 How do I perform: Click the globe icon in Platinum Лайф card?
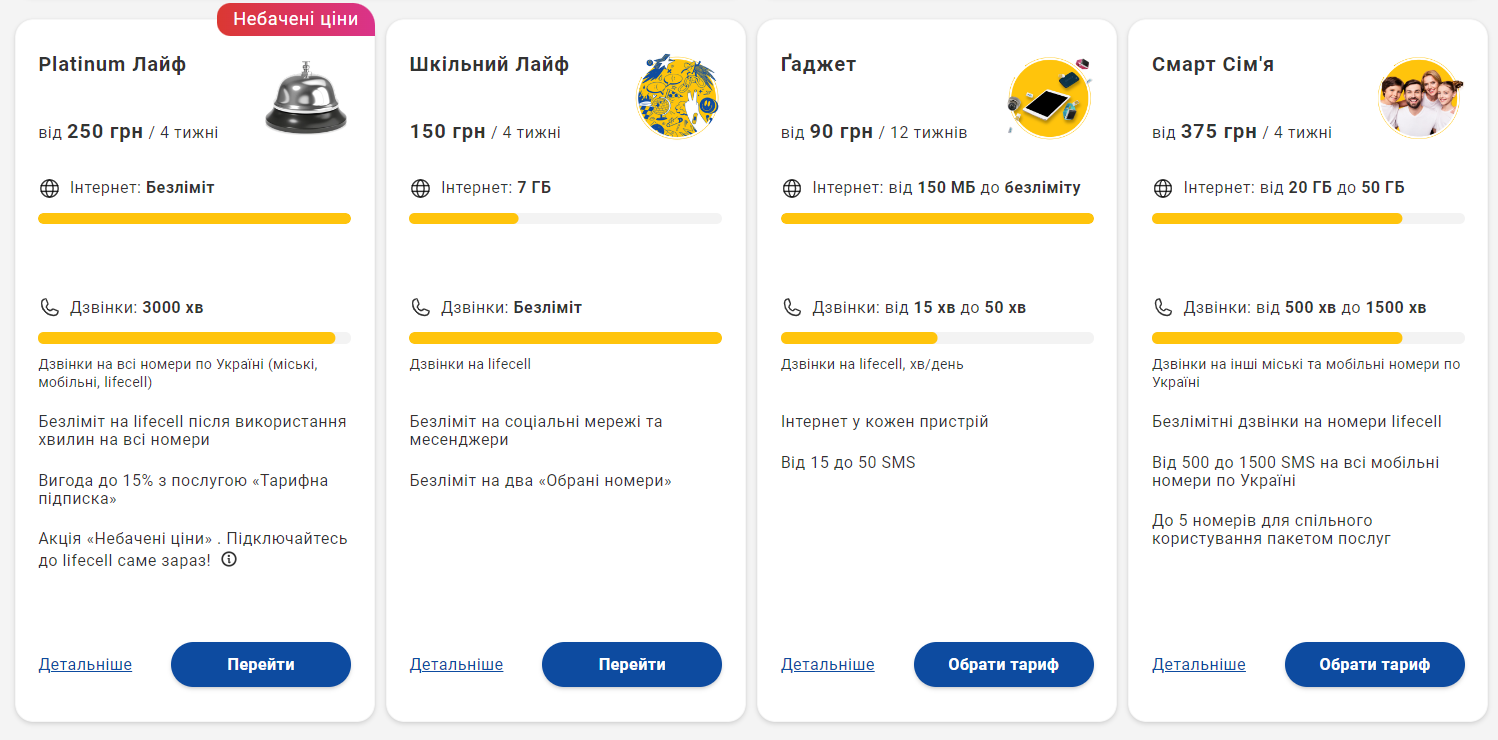click(49, 188)
